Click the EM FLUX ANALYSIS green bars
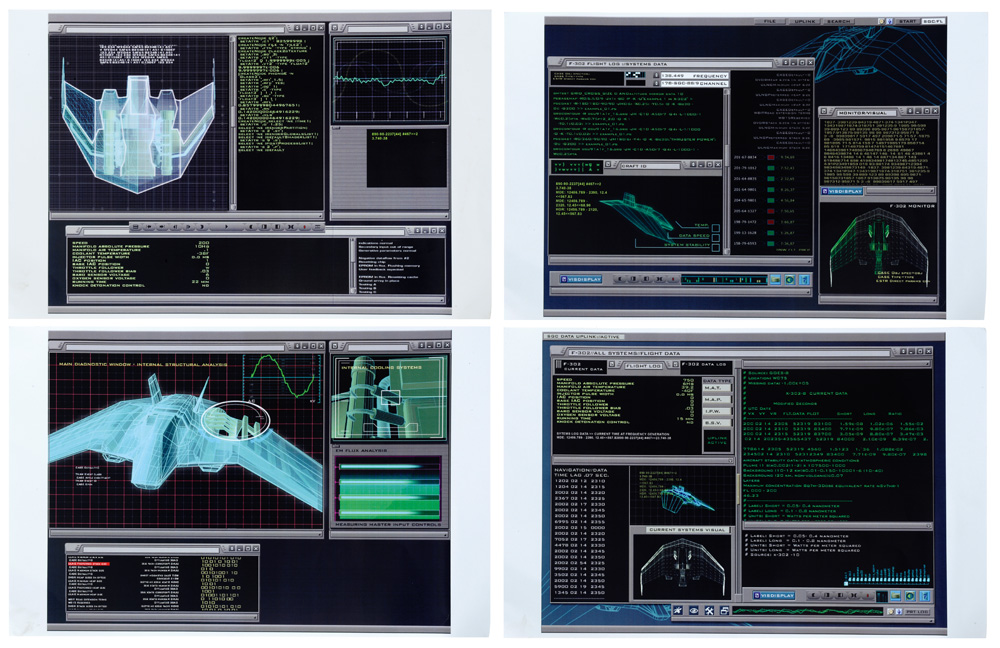This screenshot has height=648, width=1000. (x=388, y=489)
